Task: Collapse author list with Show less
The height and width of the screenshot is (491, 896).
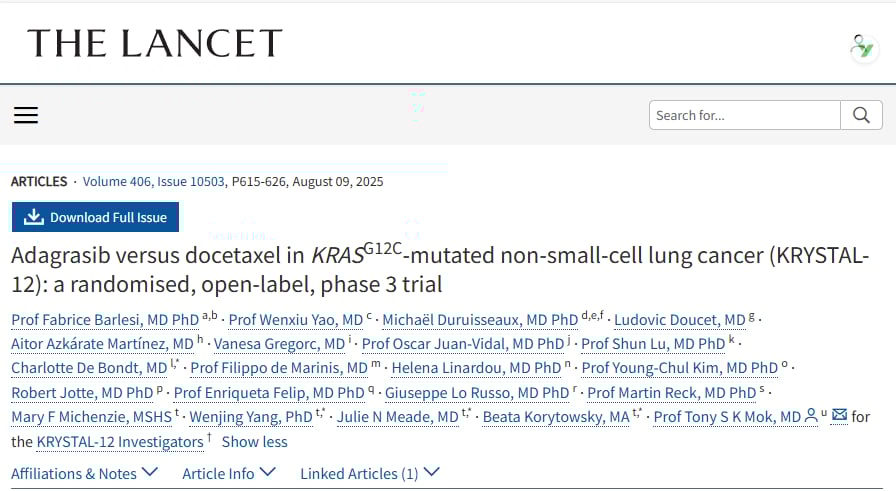Action: tap(254, 441)
